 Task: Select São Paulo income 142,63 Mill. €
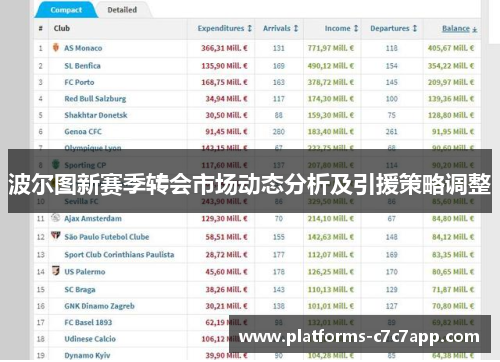pyautogui.click(x=330, y=237)
